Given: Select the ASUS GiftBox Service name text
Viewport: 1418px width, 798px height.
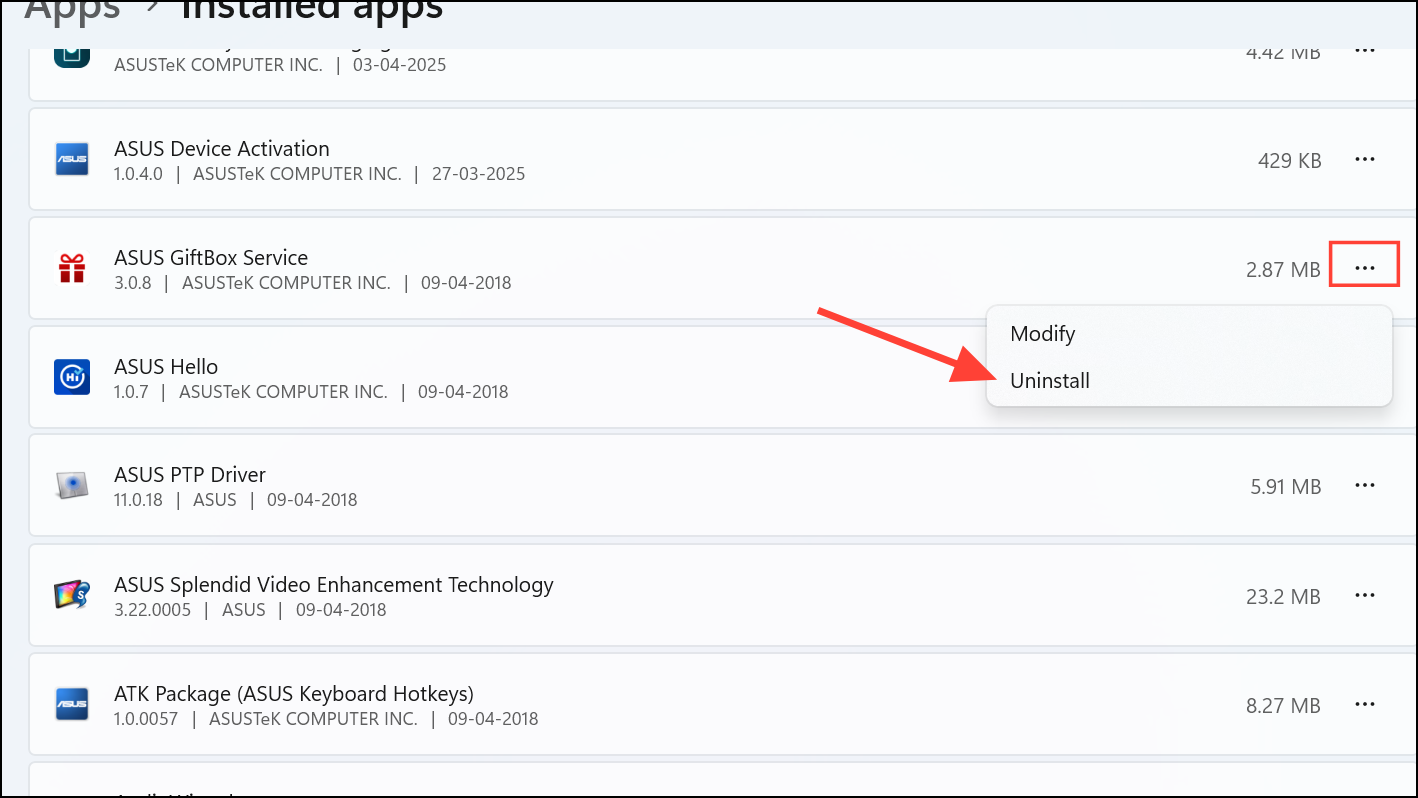Looking at the screenshot, I should (211, 258).
